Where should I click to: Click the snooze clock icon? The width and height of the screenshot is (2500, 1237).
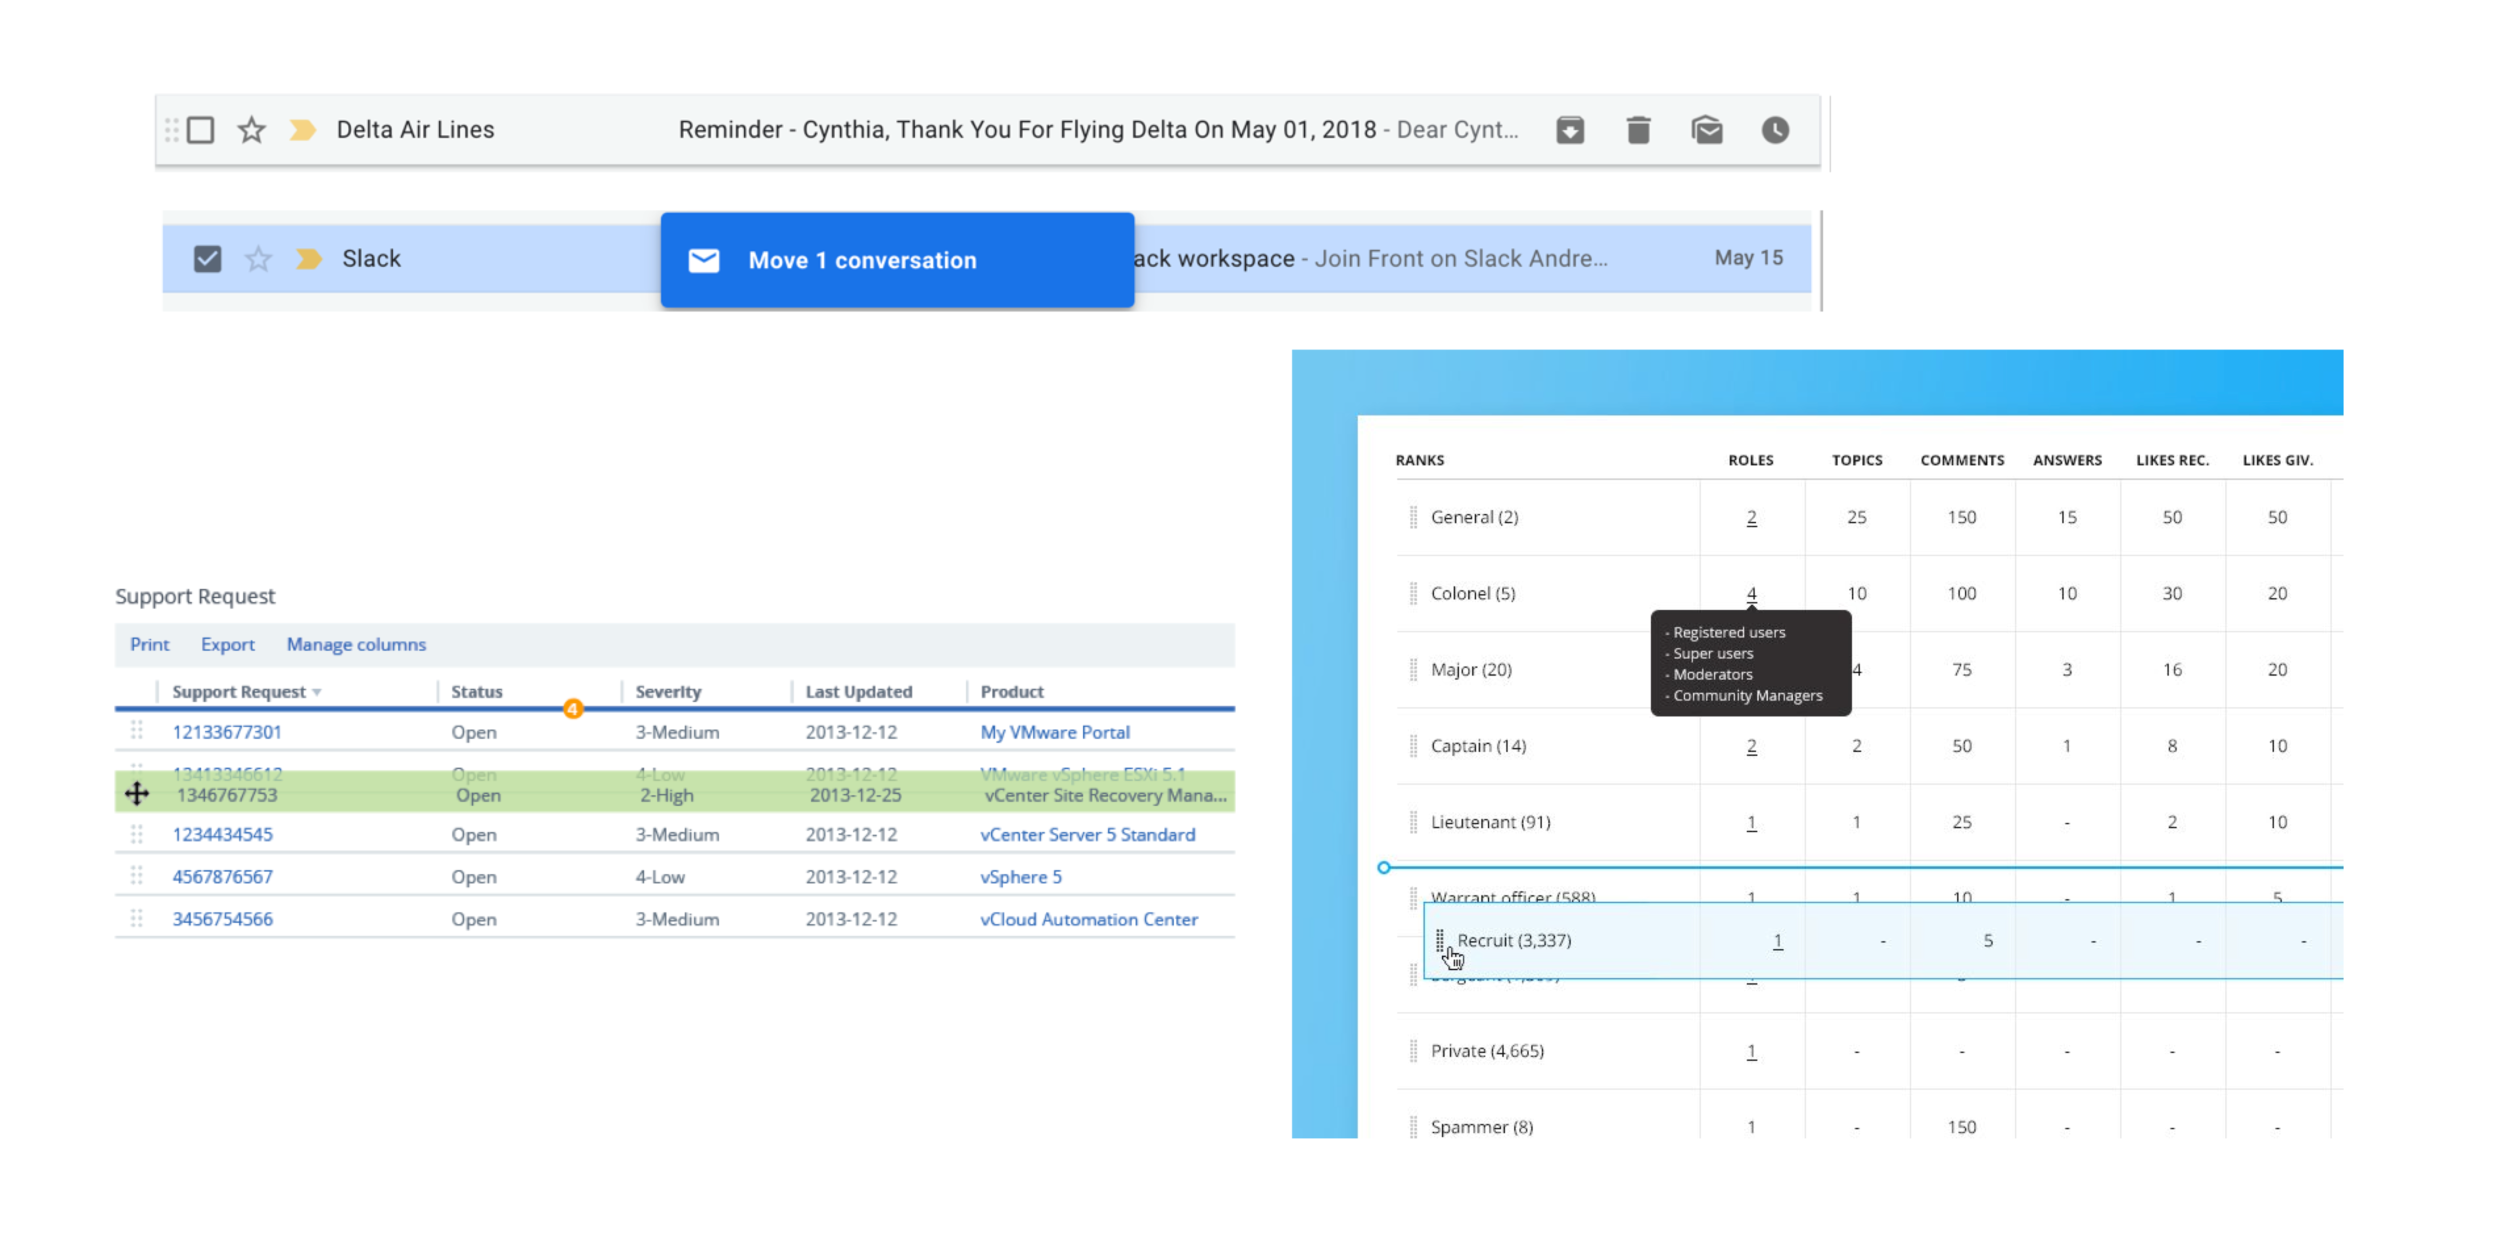pos(1775,130)
